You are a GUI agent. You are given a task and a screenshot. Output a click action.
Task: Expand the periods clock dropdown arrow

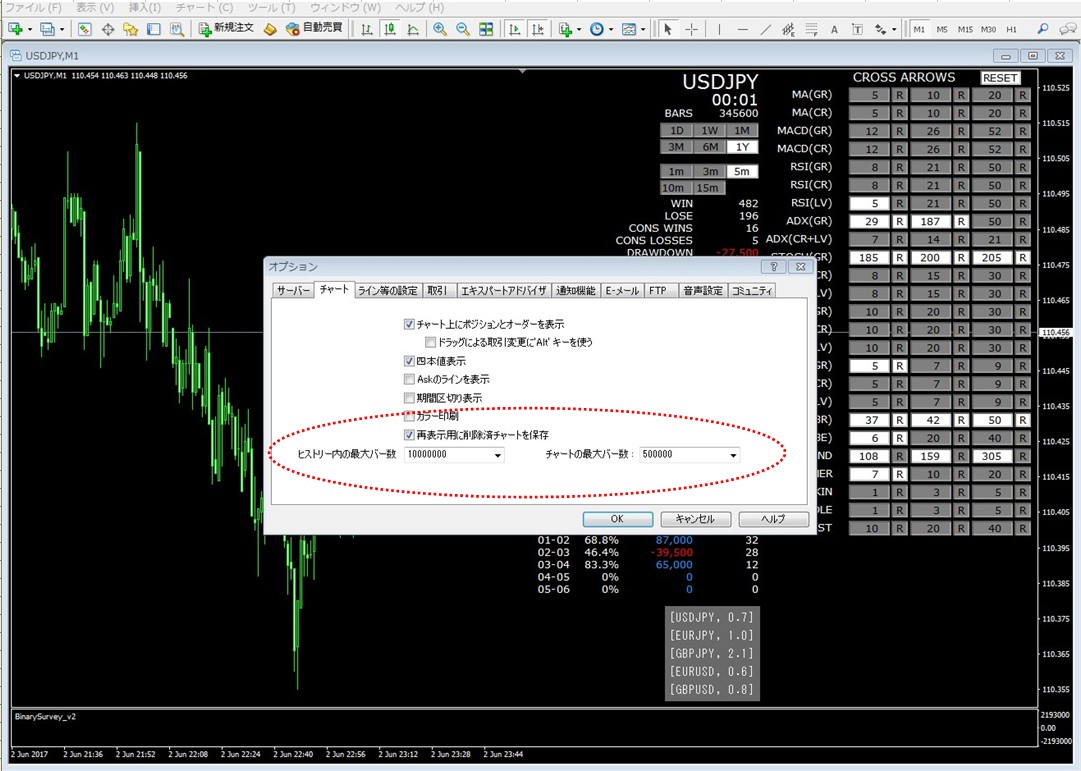(x=611, y=29)
